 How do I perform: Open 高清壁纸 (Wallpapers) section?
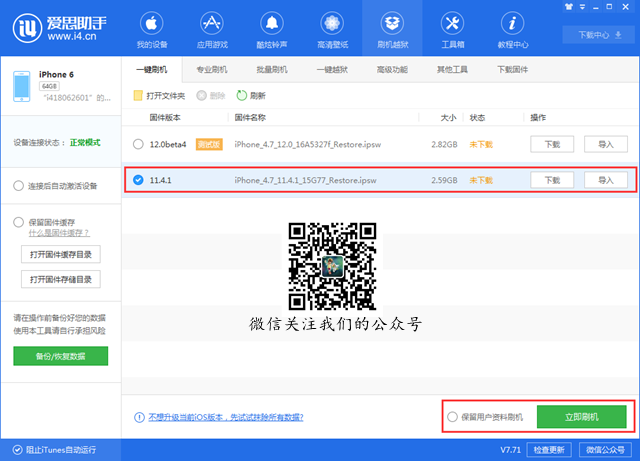(332, 30)
